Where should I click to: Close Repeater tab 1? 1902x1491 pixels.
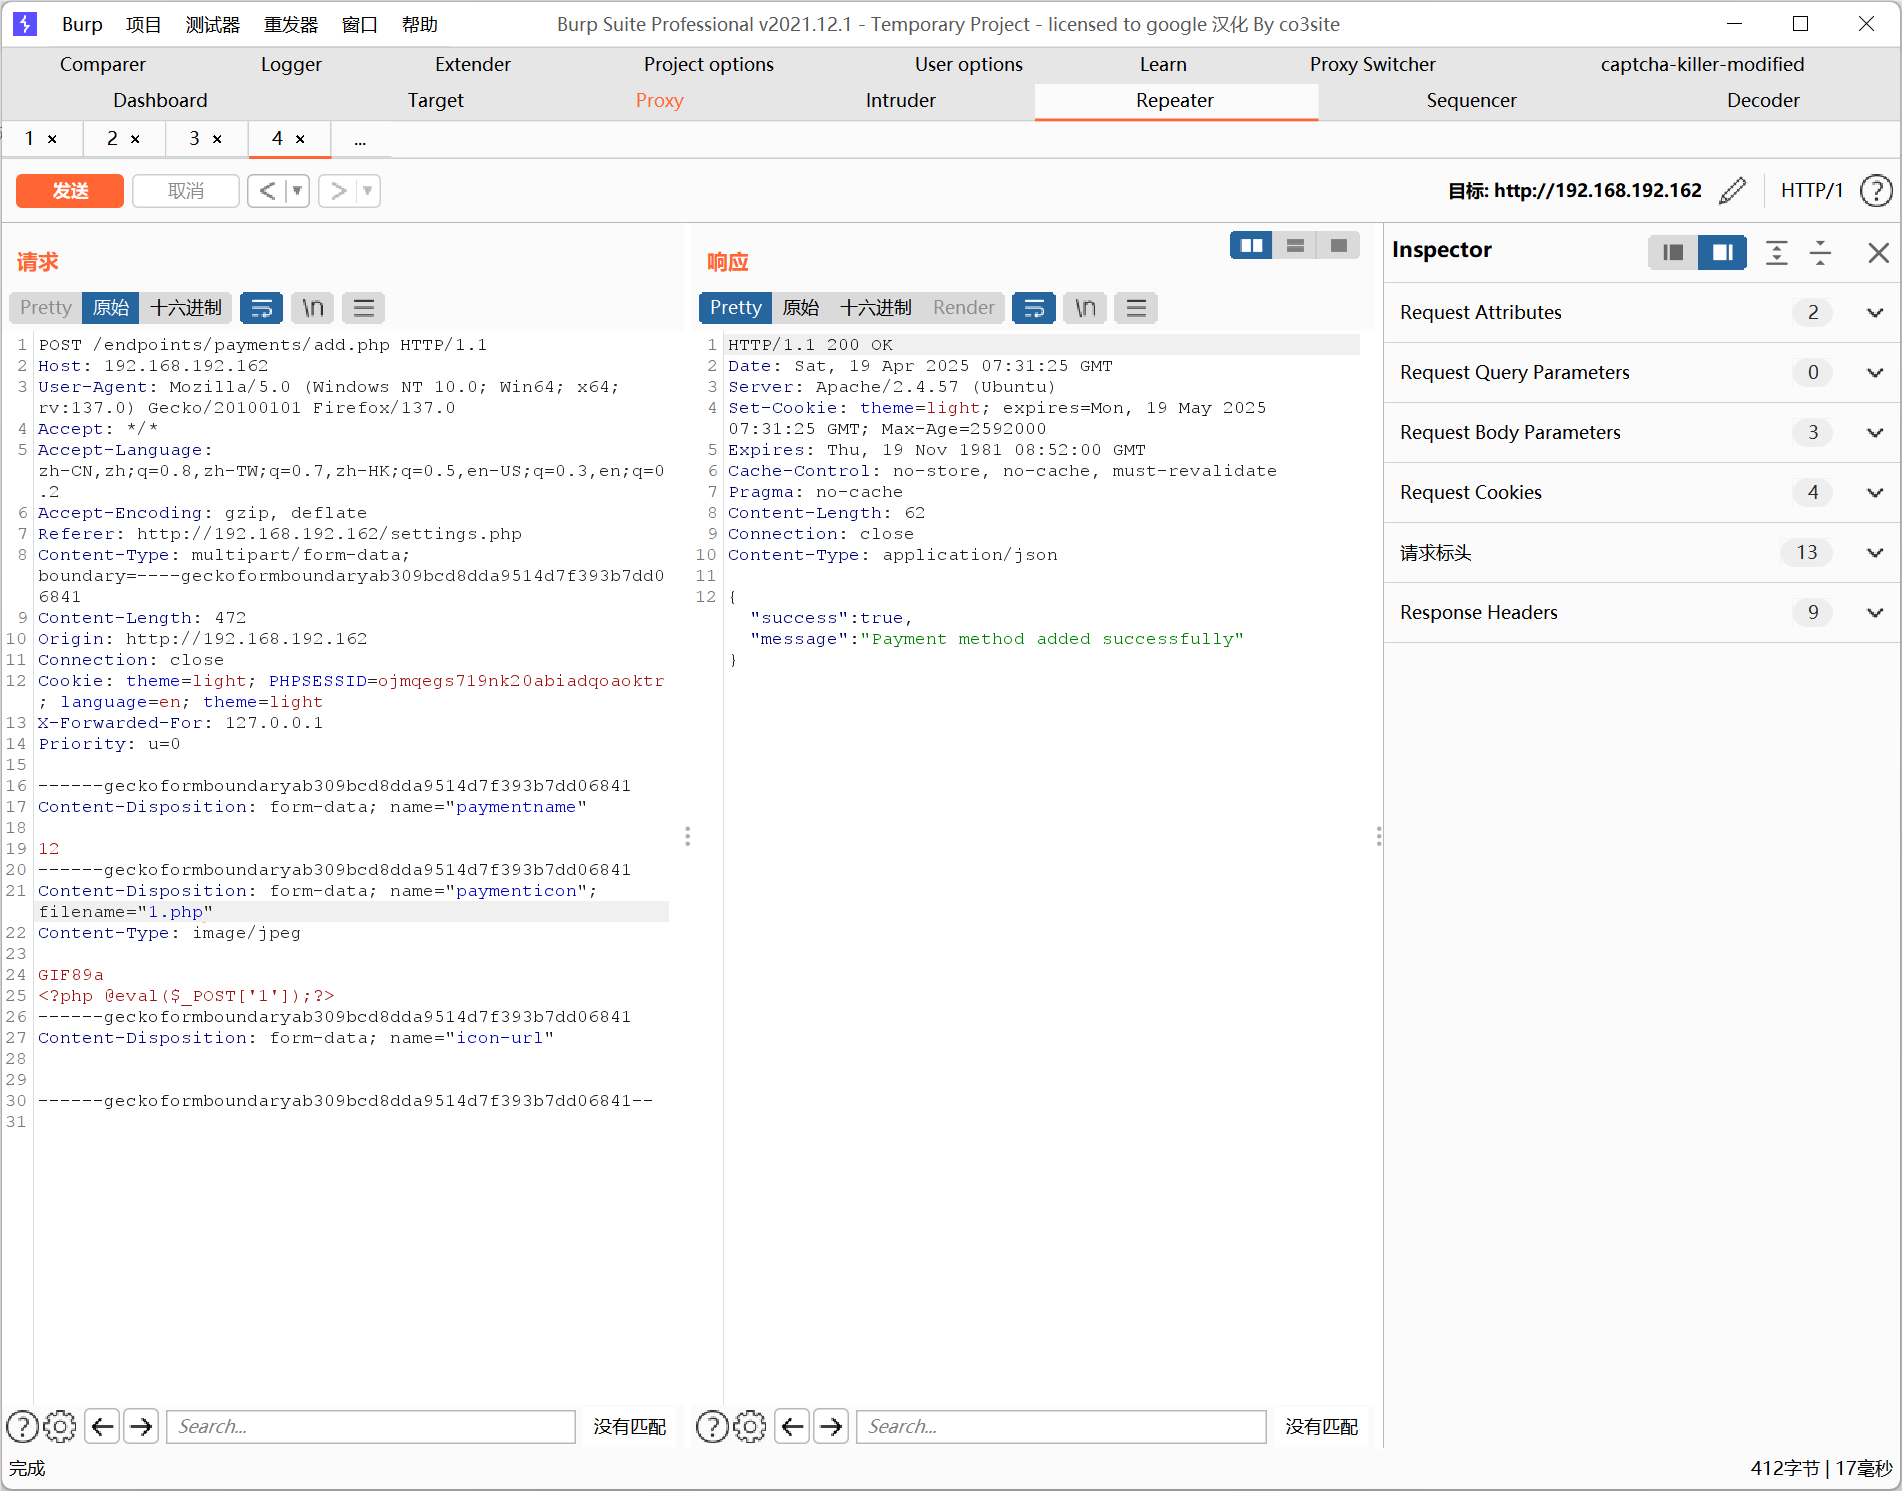click(x=52, y=139)
